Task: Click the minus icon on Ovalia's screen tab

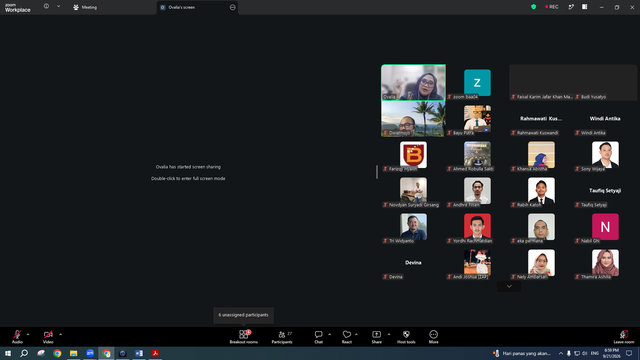Action: point(232,7)
